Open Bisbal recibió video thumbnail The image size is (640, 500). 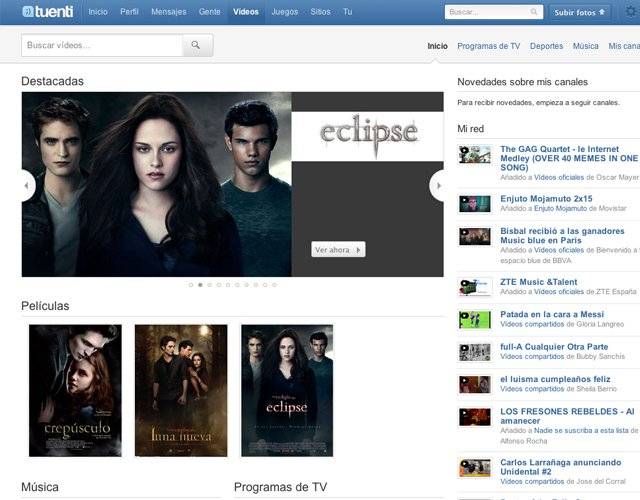[x=475, y=236]
